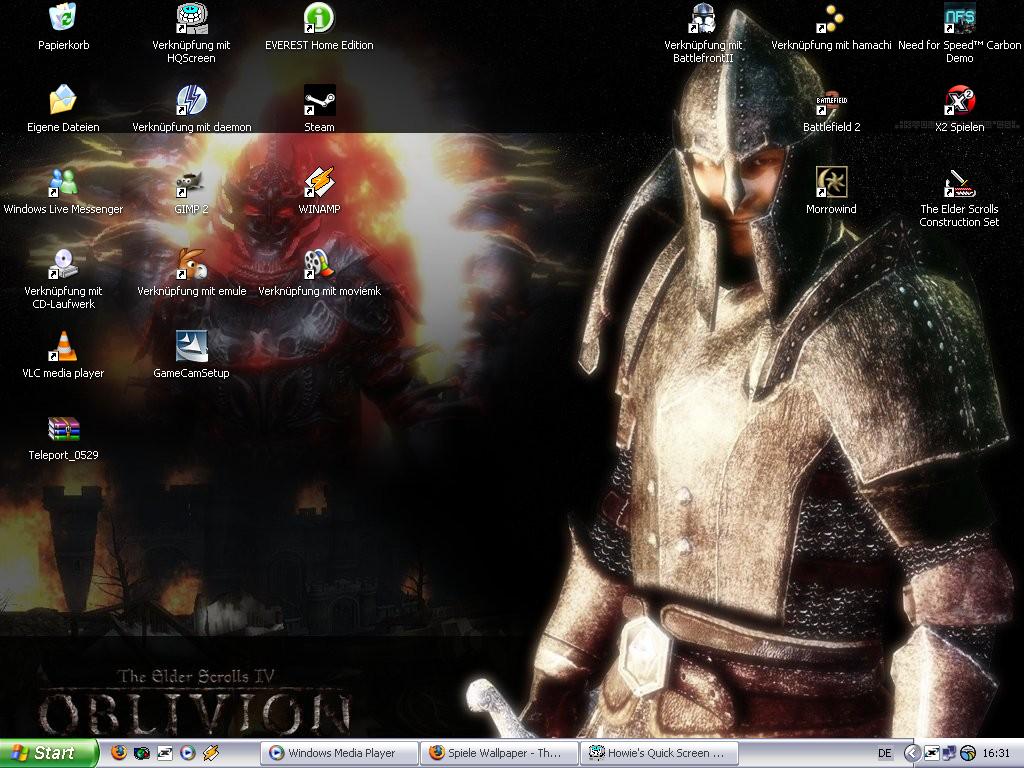Click the 16:31 taskbar clock

996,753
